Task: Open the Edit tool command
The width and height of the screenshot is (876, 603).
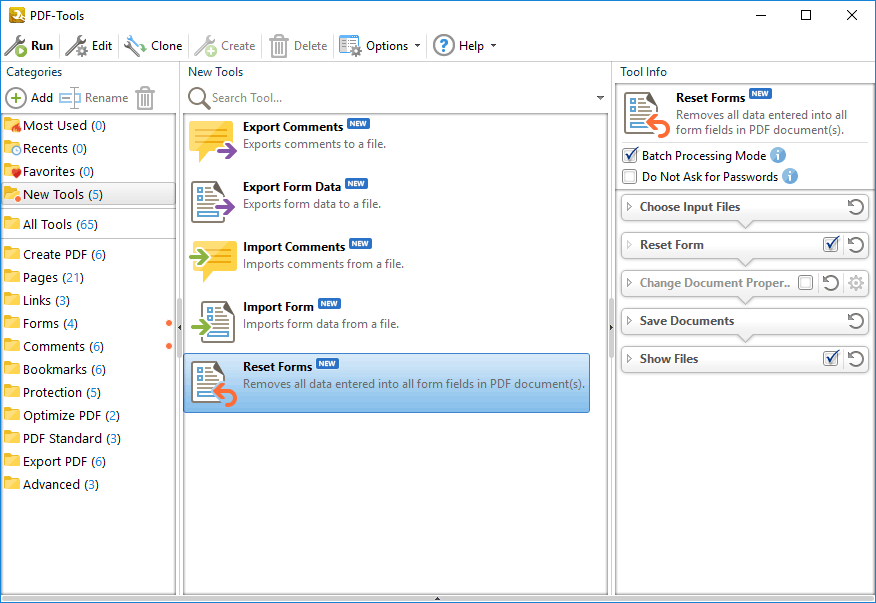Action: (x=89, y=46)
